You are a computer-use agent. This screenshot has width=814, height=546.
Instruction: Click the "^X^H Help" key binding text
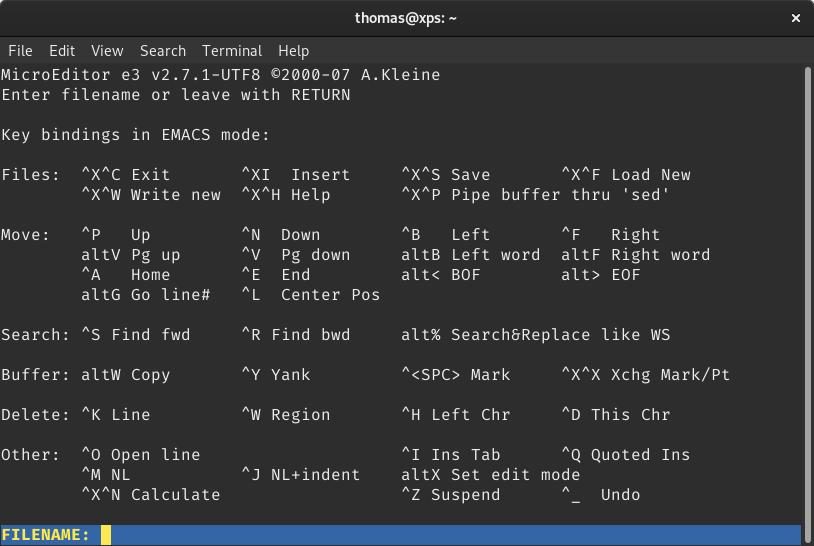point(286,195)
